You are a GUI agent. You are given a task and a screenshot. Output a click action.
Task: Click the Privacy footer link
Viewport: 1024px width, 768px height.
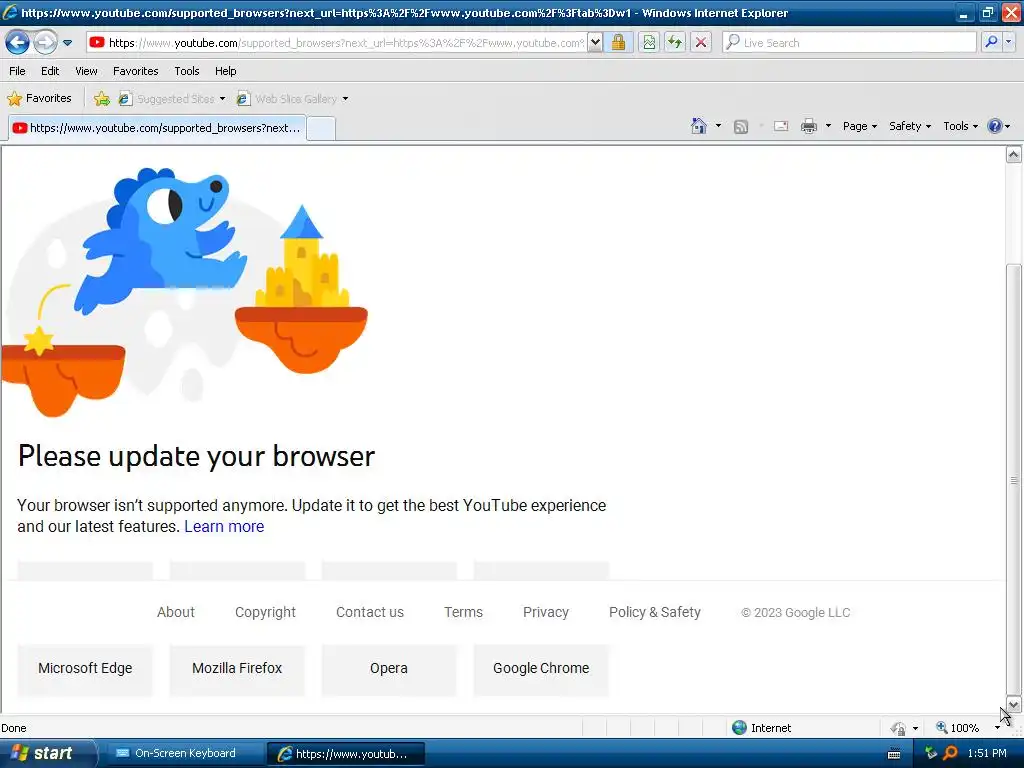(x=546, y=613)
